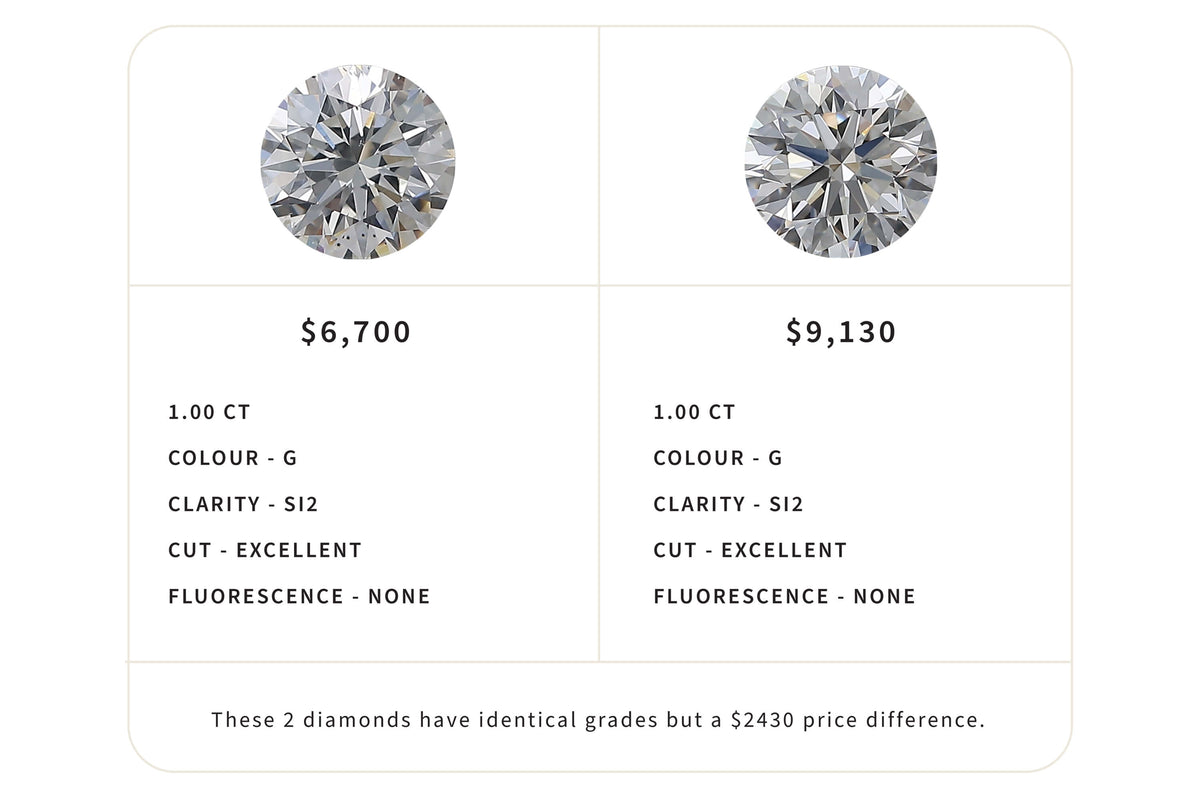The width and height of the screenshot is (1200, 800).
Task: Click 1.00 CT under the $6,700 diamond
Action: 209,412
